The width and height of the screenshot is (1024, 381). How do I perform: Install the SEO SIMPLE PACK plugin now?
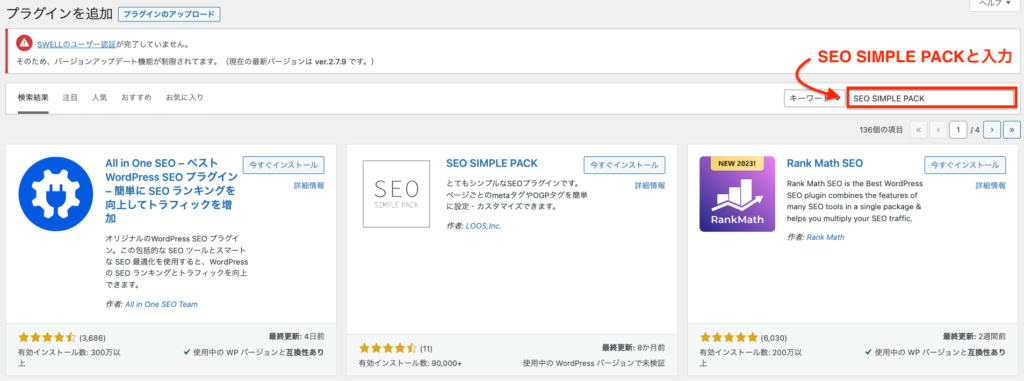(x=624, y=165)
